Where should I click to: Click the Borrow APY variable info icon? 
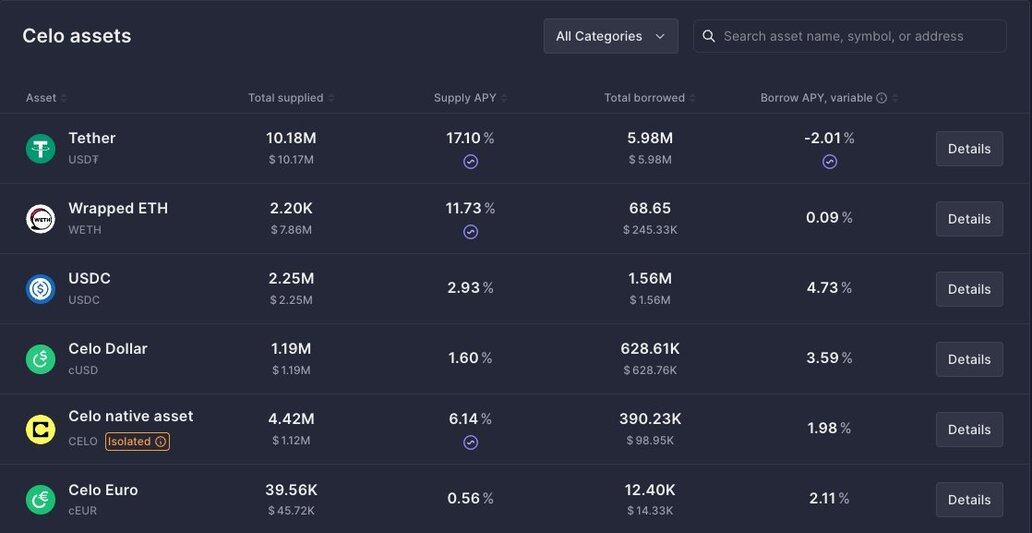pos(881,98)
